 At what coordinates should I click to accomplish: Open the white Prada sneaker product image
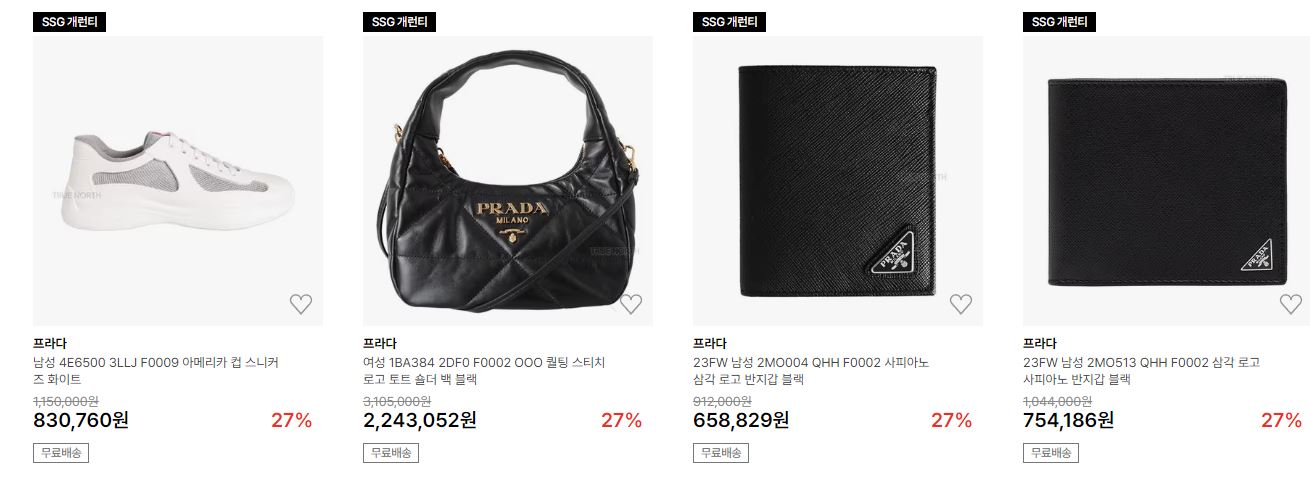tap(178, 181)
